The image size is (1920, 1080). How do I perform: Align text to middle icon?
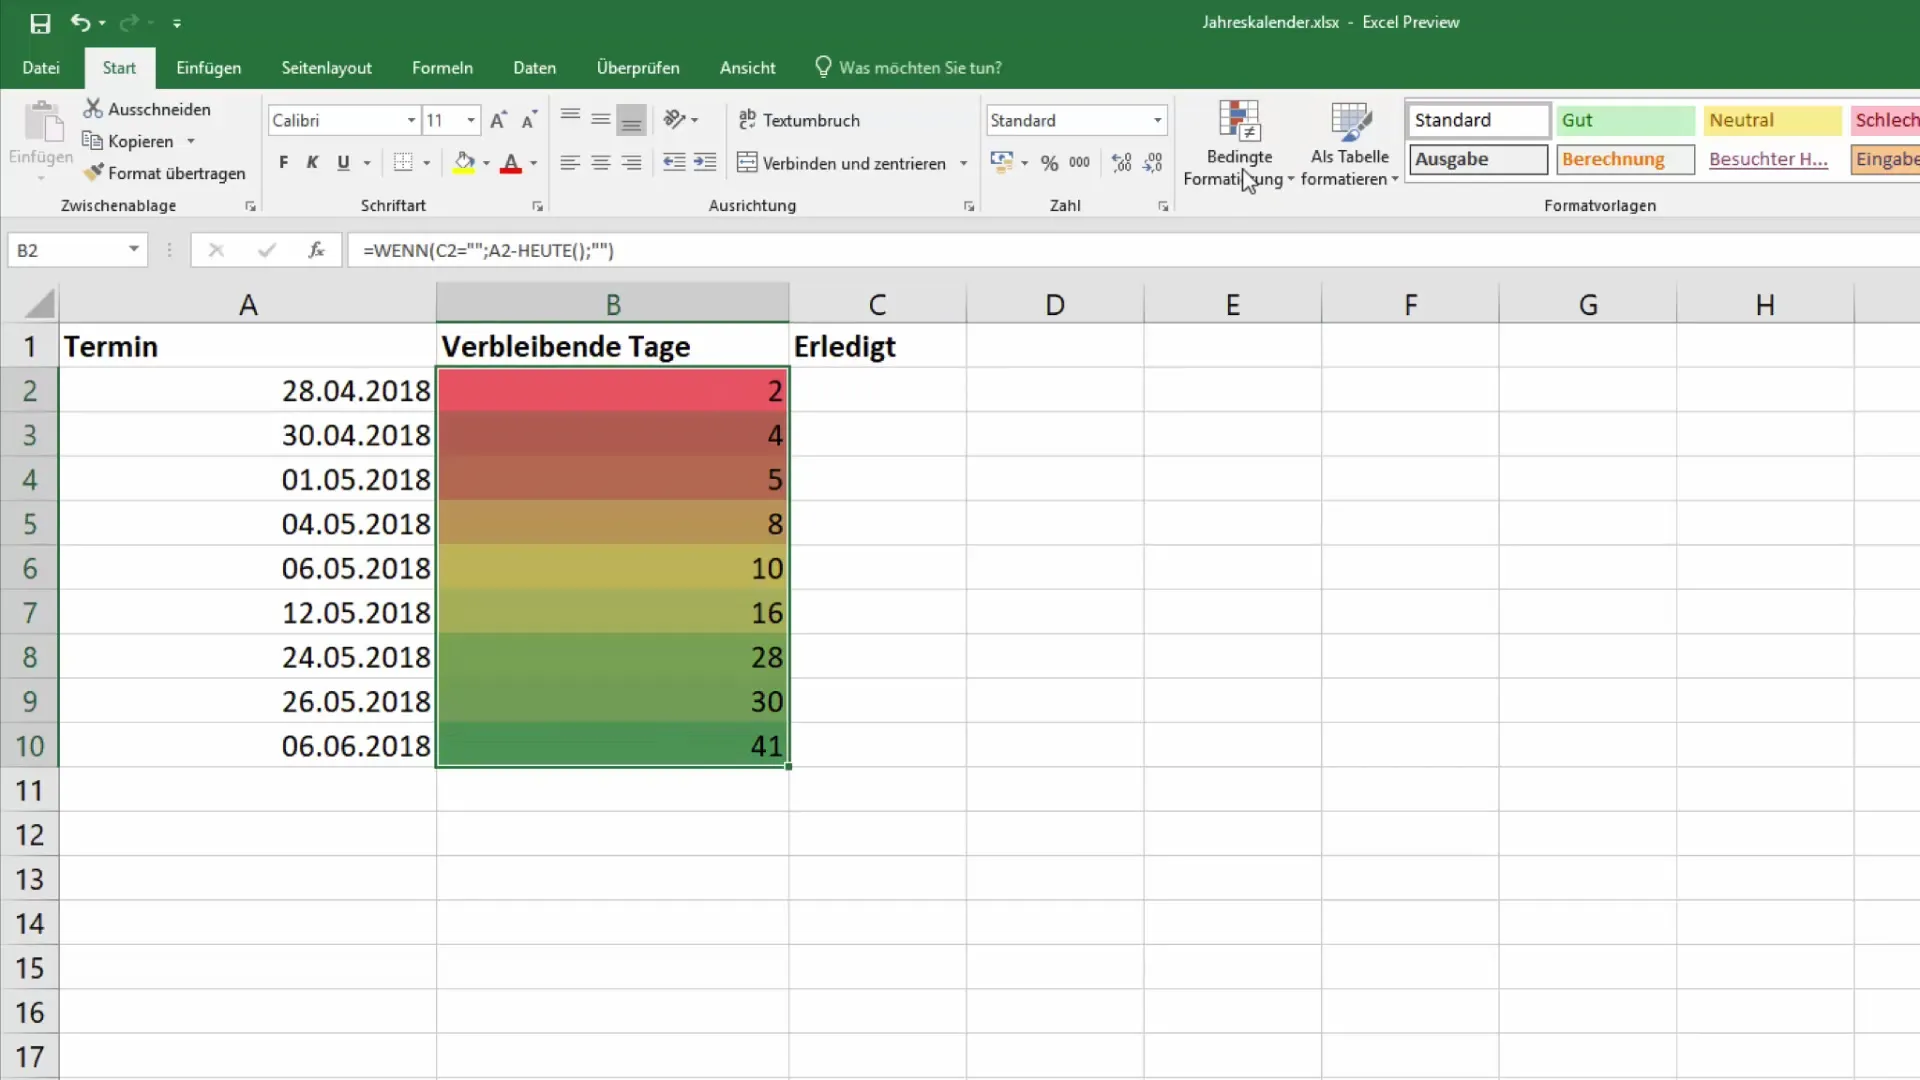click(x=600, y=120)
